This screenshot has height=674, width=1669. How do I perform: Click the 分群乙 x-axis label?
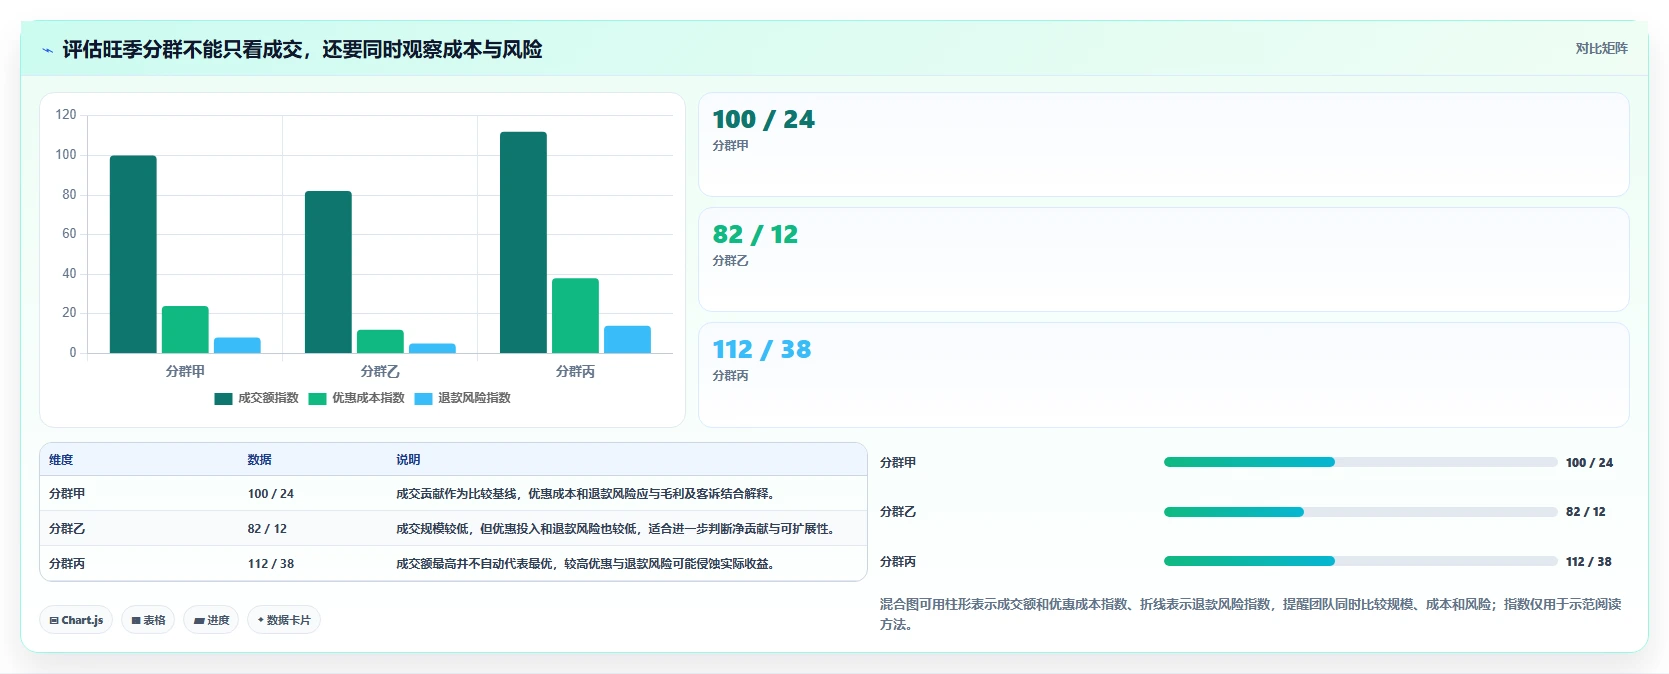pos(380,371)
